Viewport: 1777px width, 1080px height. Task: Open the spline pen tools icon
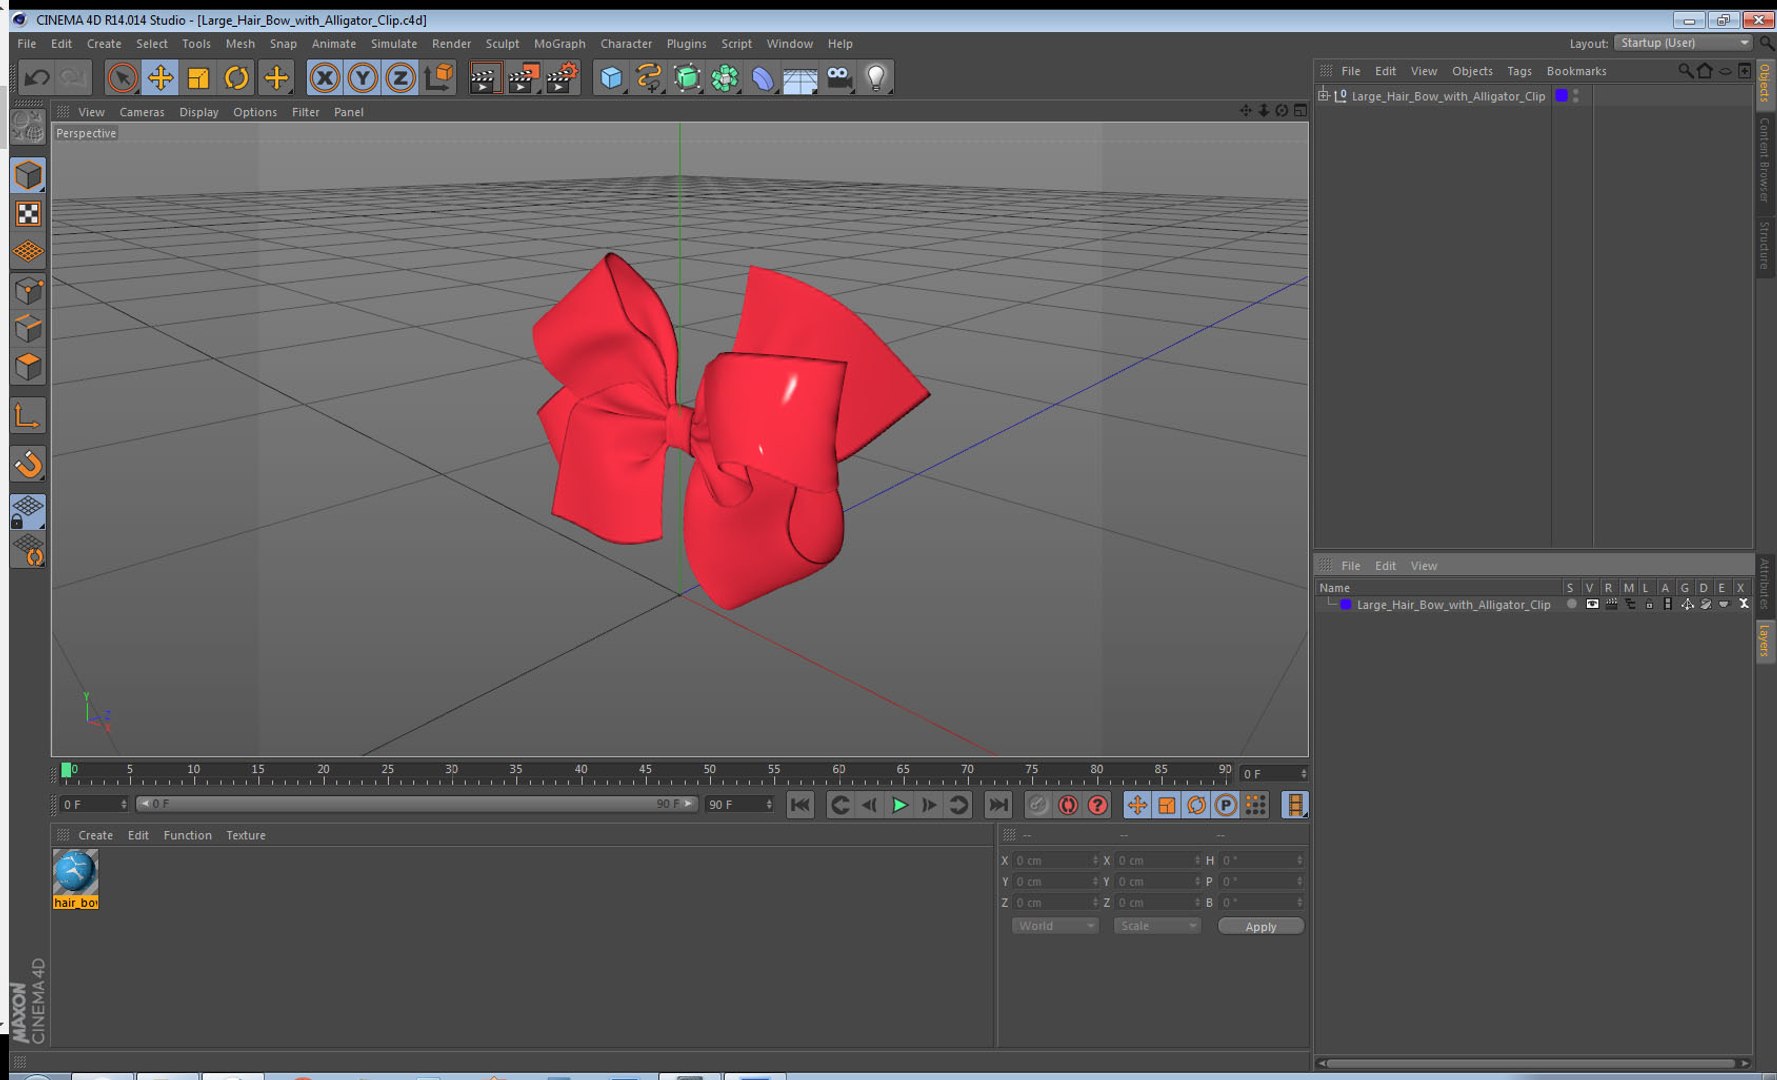tap(649, 77)
